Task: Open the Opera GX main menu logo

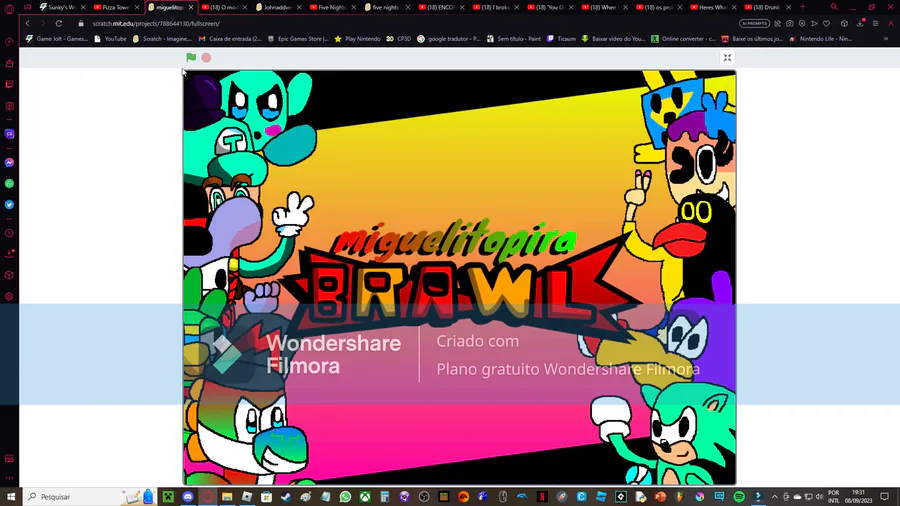Action: (9, 7)
